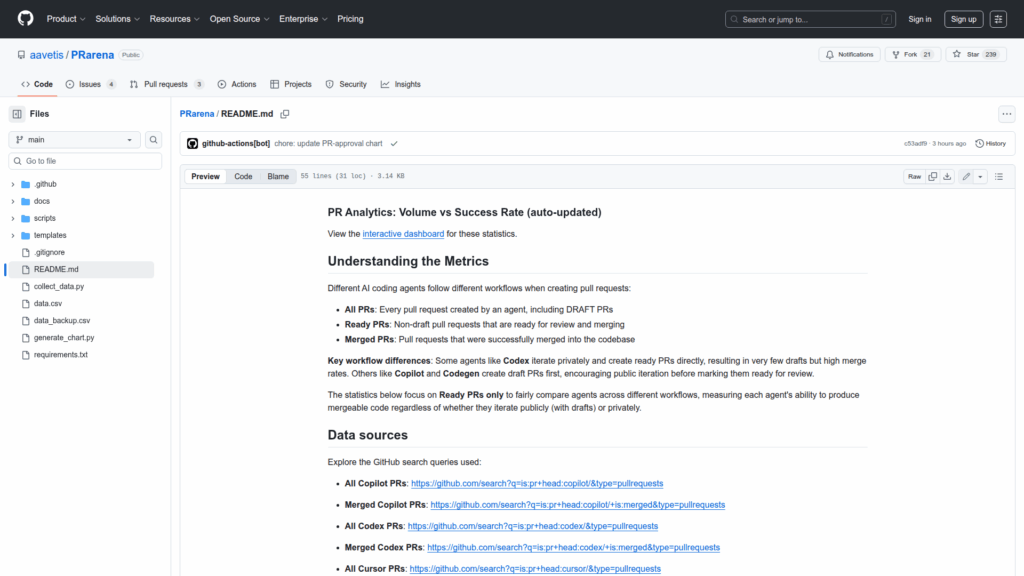Open Enterprise menu
Viewport: 1024px width, 576px height.
click(x=303, y=19)
